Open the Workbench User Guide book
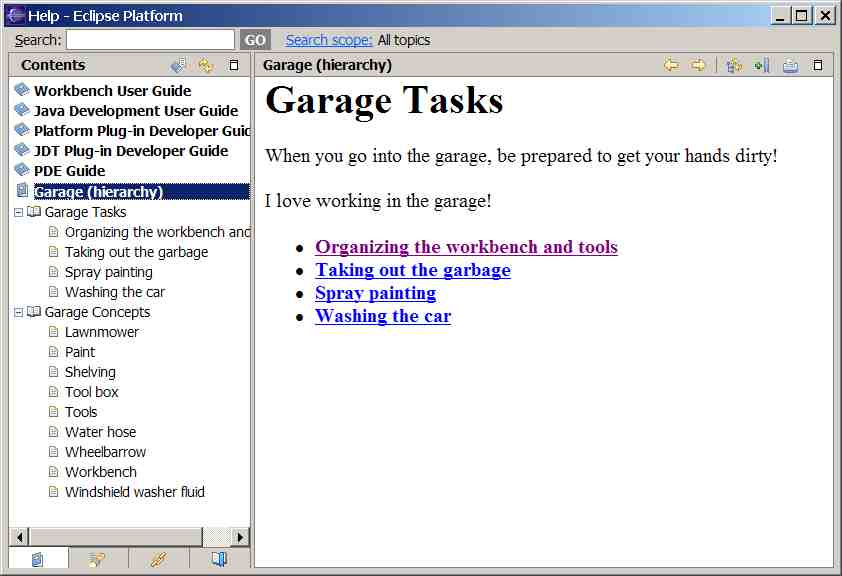842x576 pixels. click(x=112, y=91)
